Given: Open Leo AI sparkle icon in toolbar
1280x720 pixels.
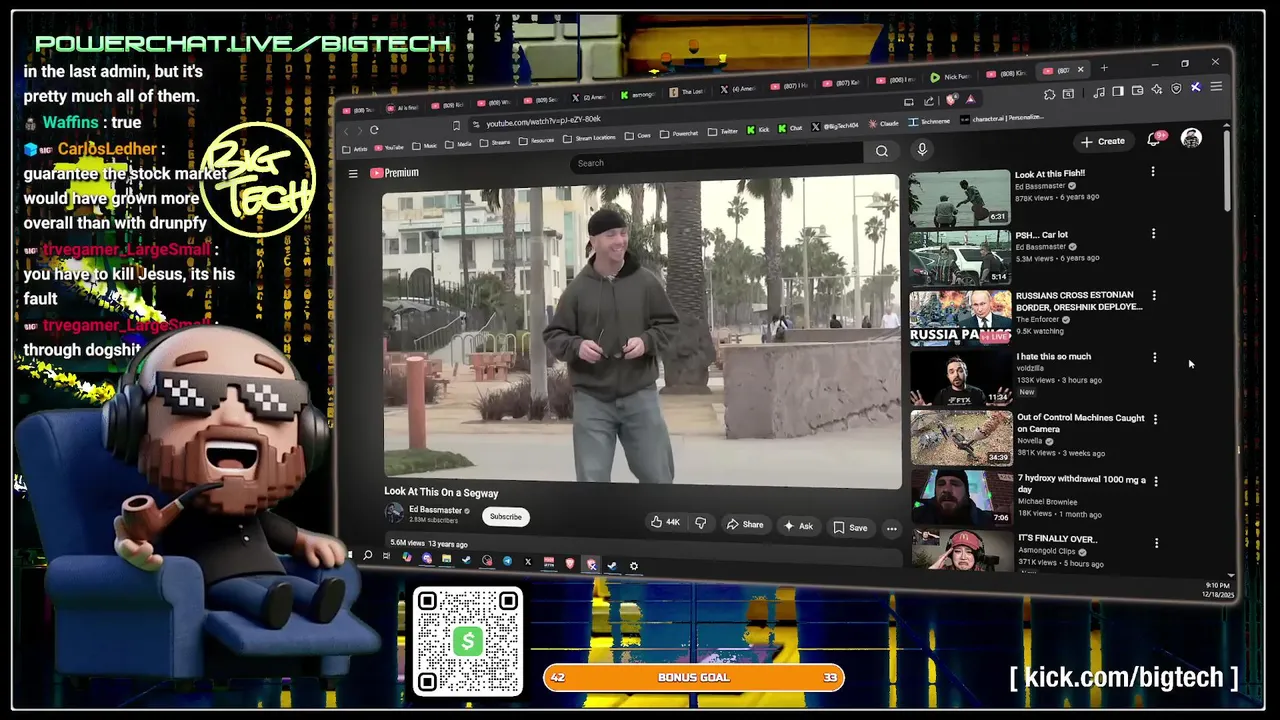Looking at the screenshot, I should [1157, 89].
